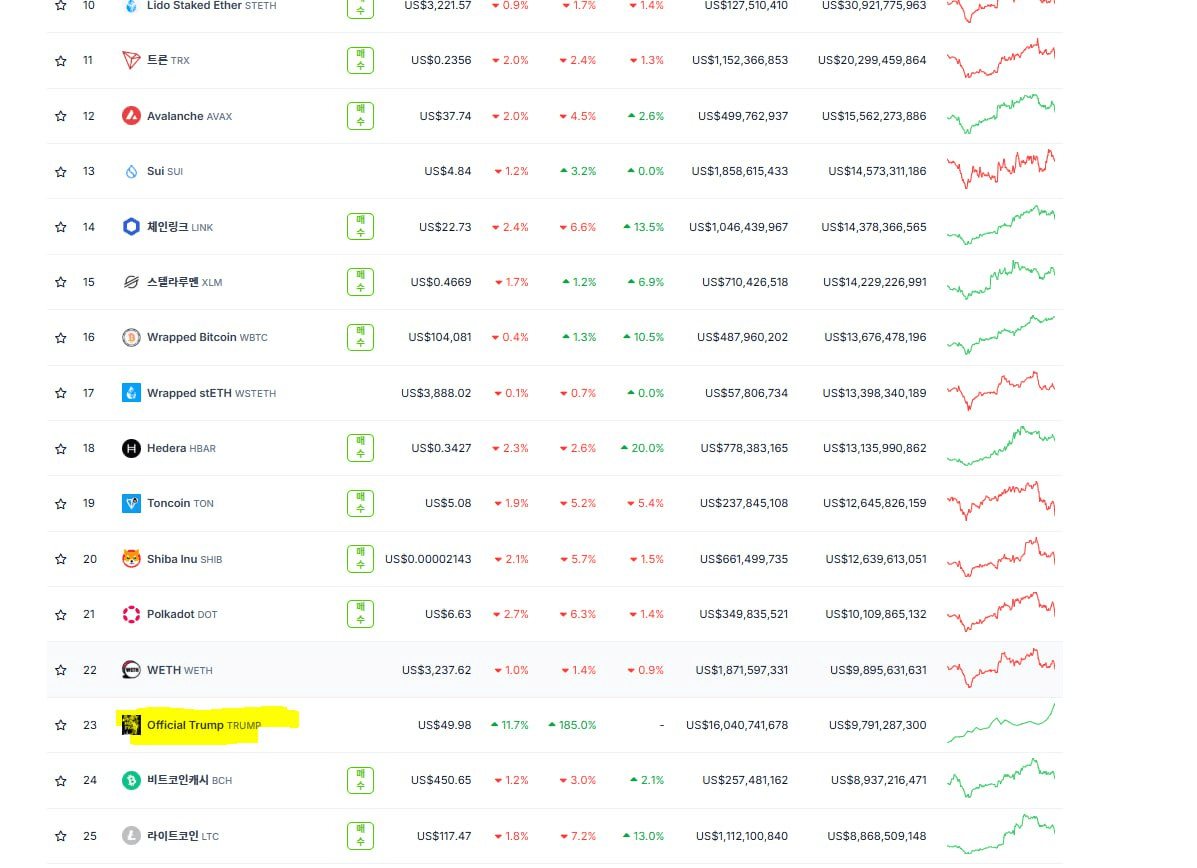The height and width of the screenshot is (868, 1197).
Task: Click the Wrapped Bitcoin logo icon
Action: 131,337
